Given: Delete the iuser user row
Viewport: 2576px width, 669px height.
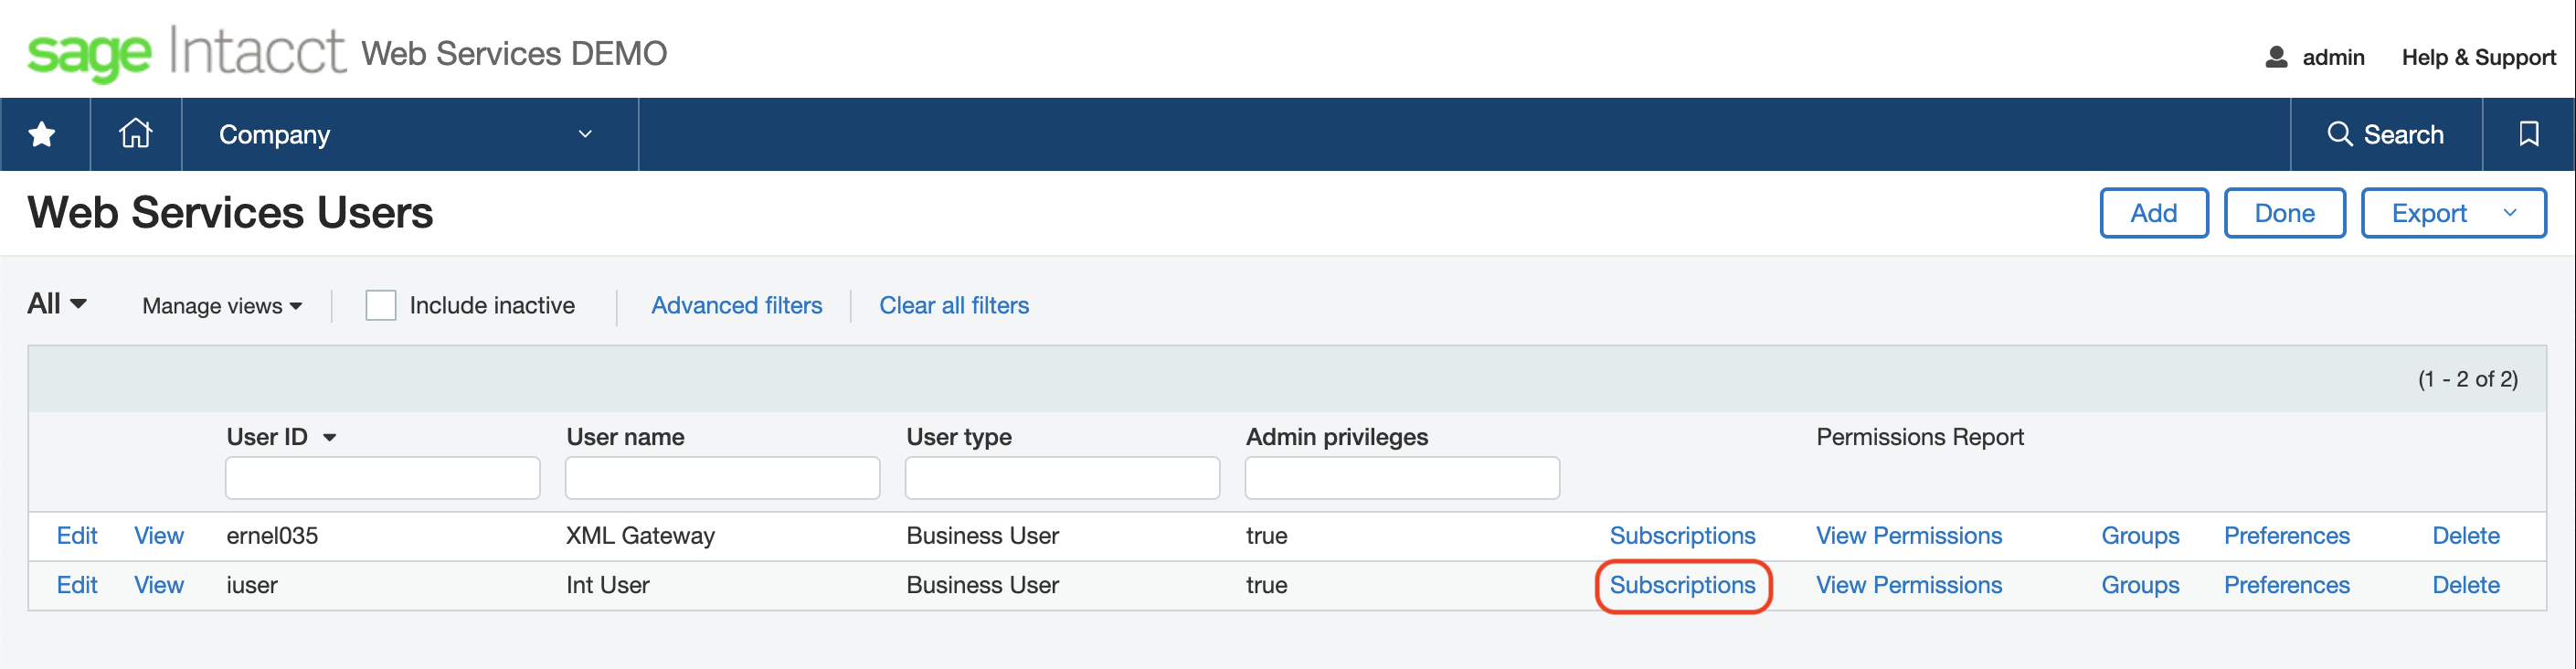Looking at the screenshot, I should tap(2465, 585).
